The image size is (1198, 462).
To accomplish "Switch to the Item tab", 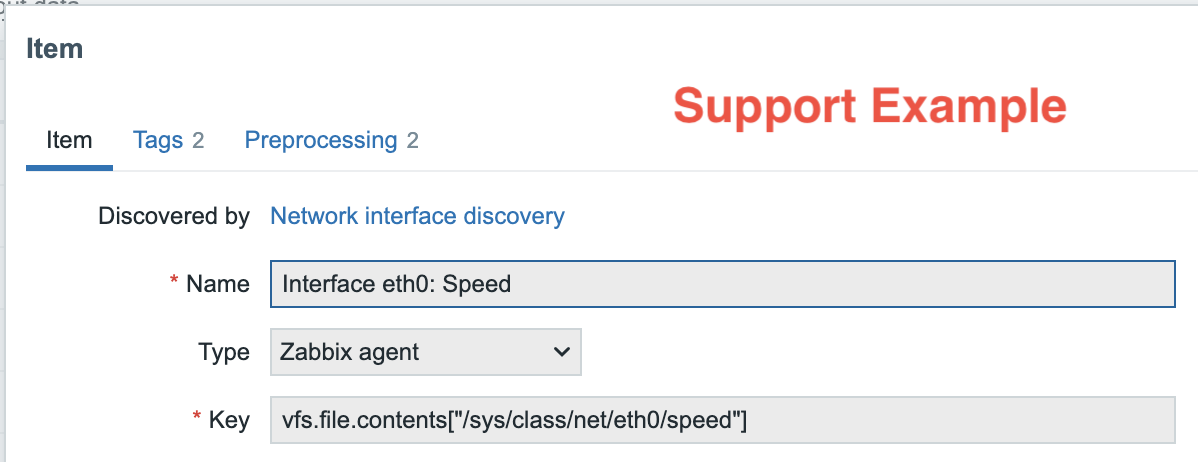I will click(69, 141).
